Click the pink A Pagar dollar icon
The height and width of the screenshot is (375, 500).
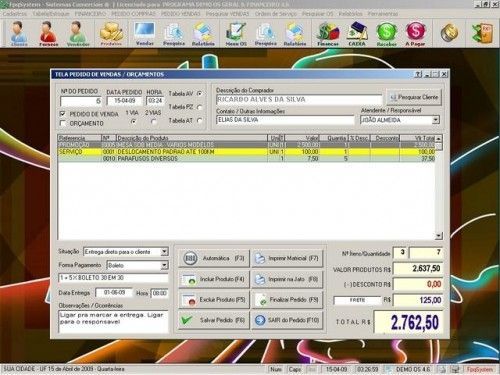pyautogui.click(x=415, y=33)
